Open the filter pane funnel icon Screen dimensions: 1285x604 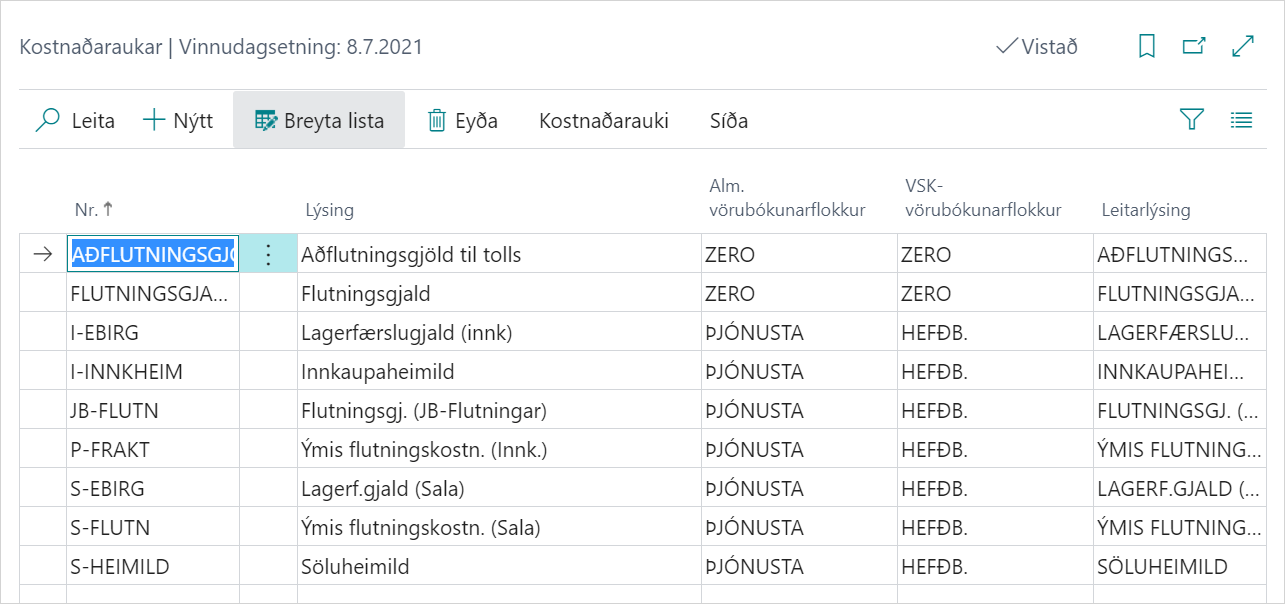tap(1191, 120)
